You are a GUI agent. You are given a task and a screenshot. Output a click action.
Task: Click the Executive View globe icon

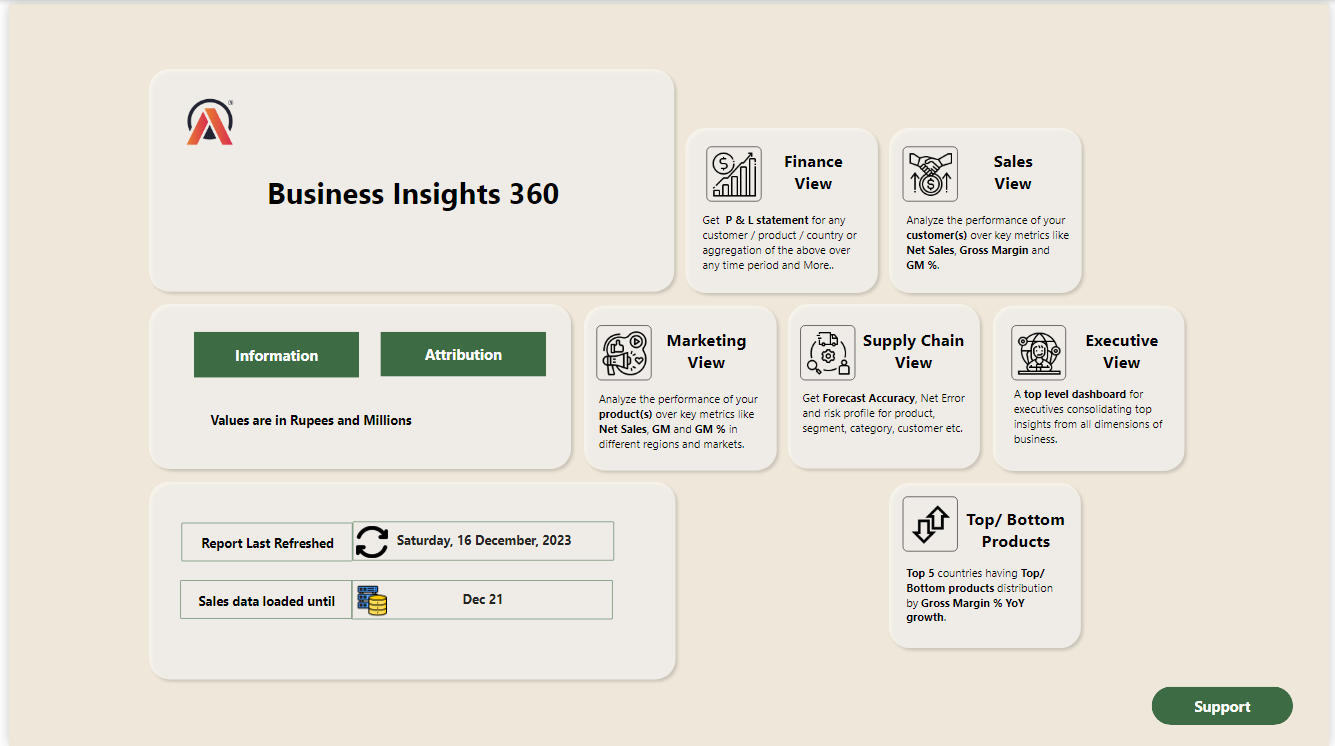pyautogui.click(x=1038, y=352)
